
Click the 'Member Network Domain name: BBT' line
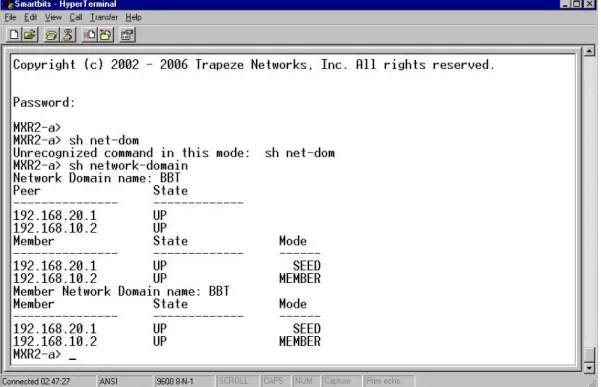tap(121, 292)
